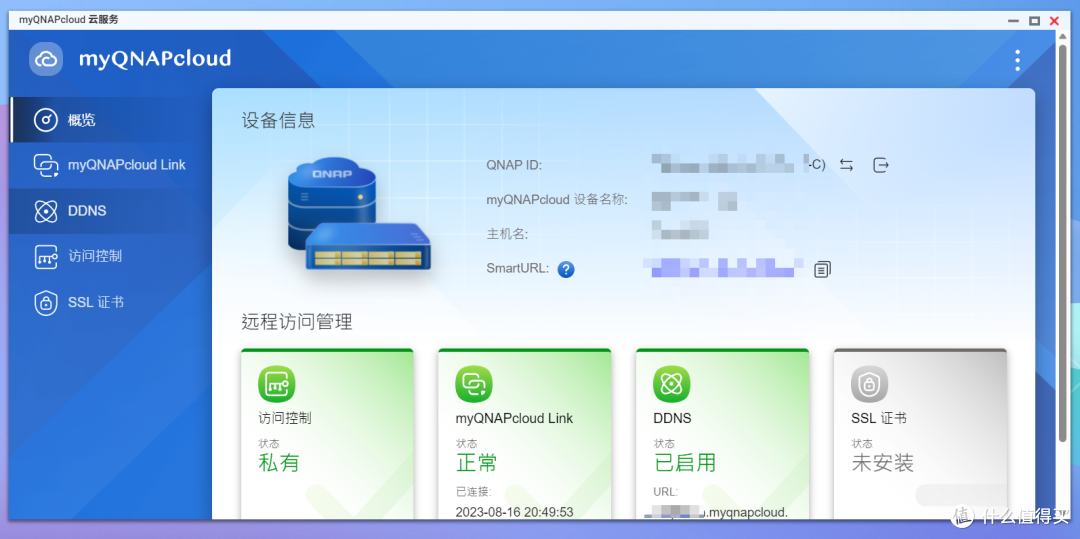
Task: Click the myQNAPcloud Link sidebar icon
Action: point(45,165)
